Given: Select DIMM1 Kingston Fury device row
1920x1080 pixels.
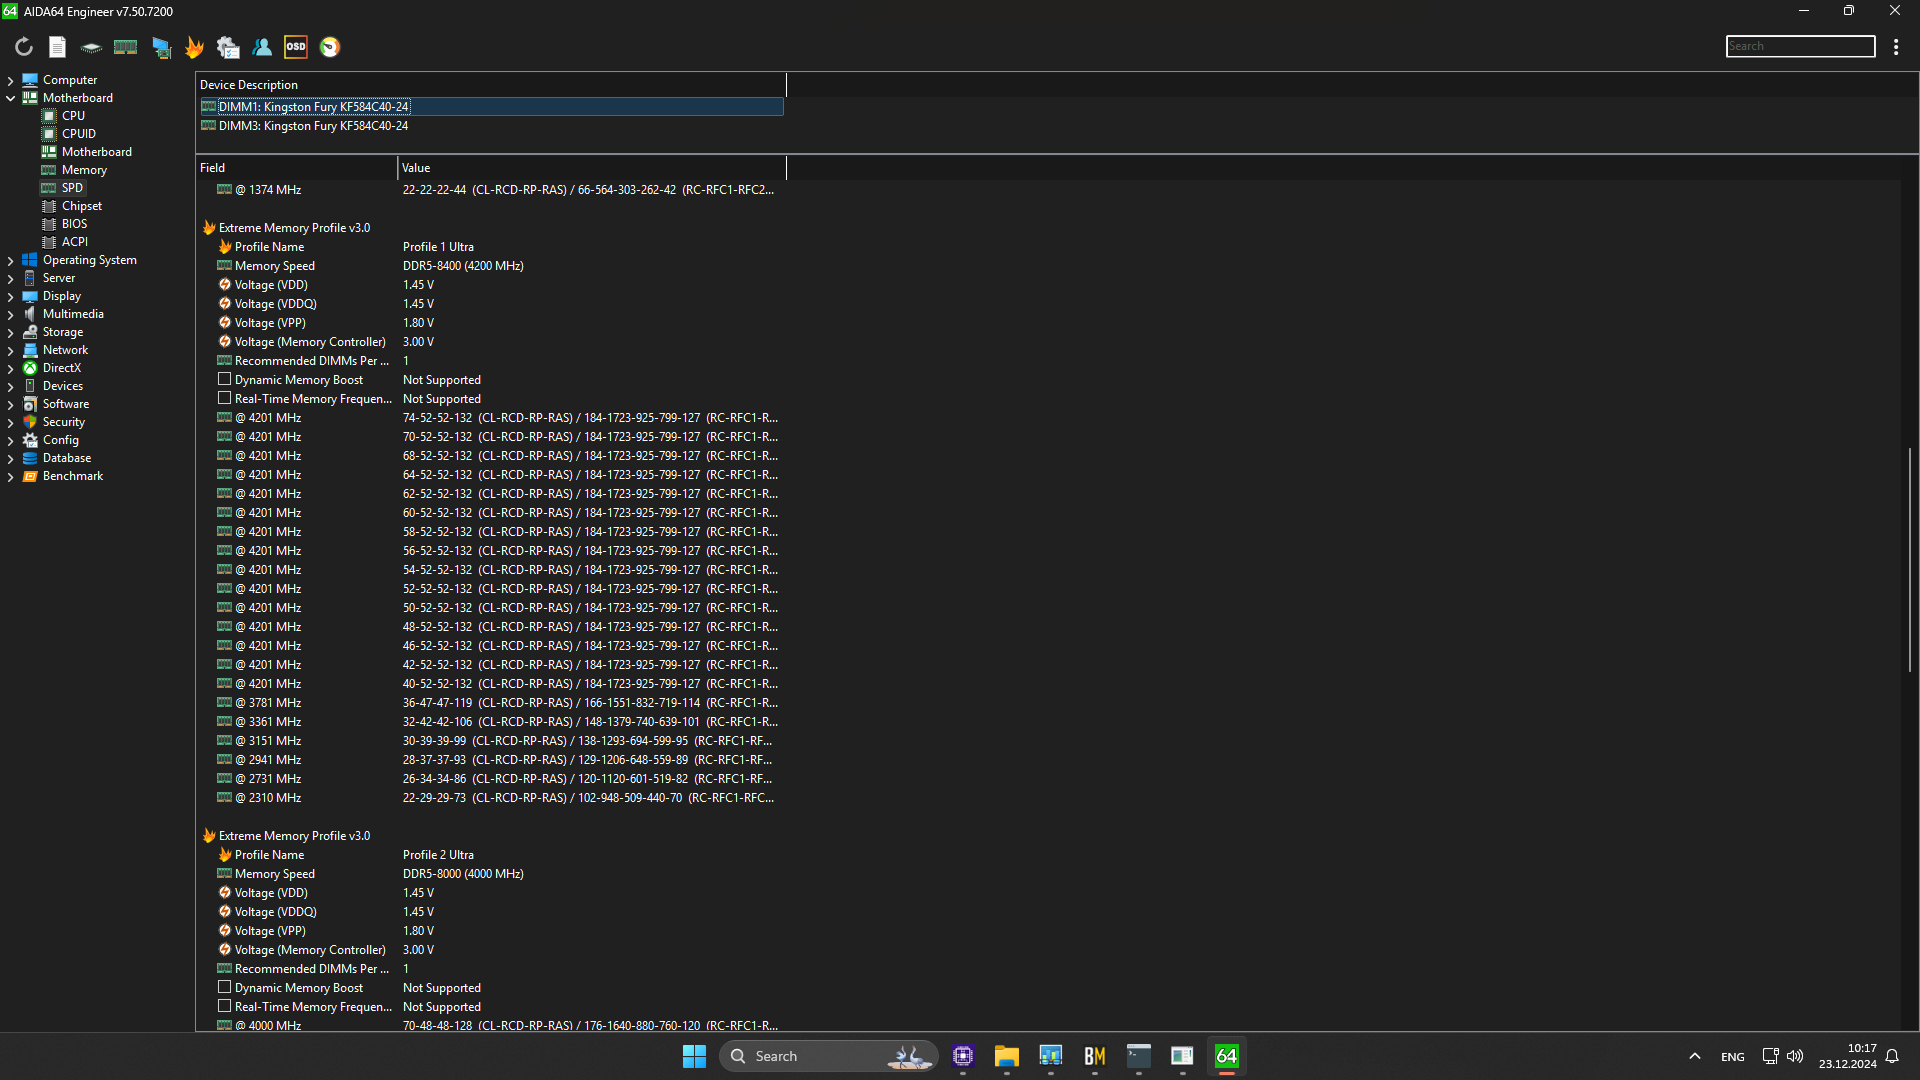Looking at the screenshot, I should [x=490, y=106].
